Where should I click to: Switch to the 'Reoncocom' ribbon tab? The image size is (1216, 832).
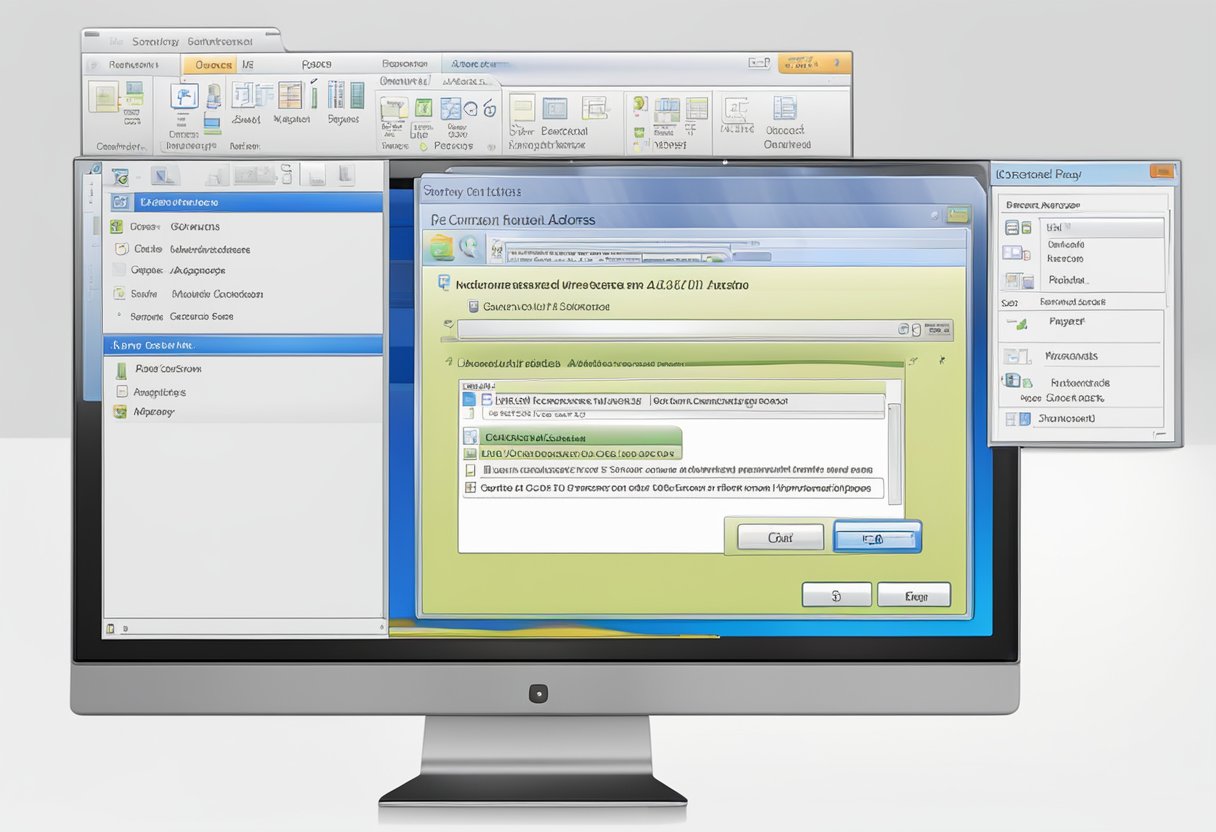coord(119,64)
